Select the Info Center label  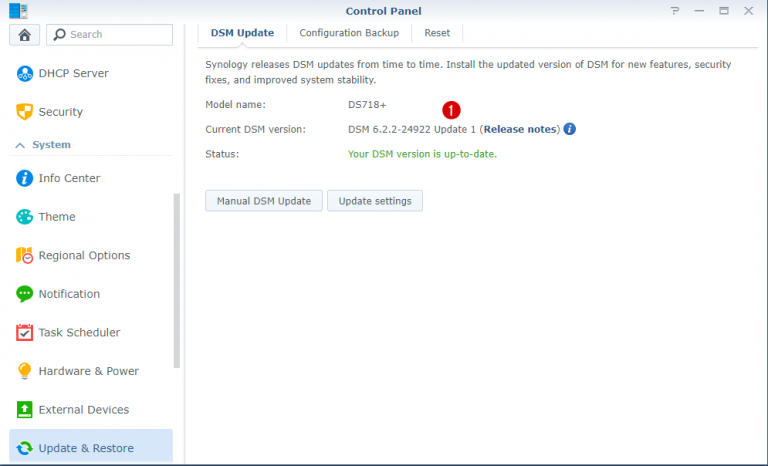tap(69, 178)
